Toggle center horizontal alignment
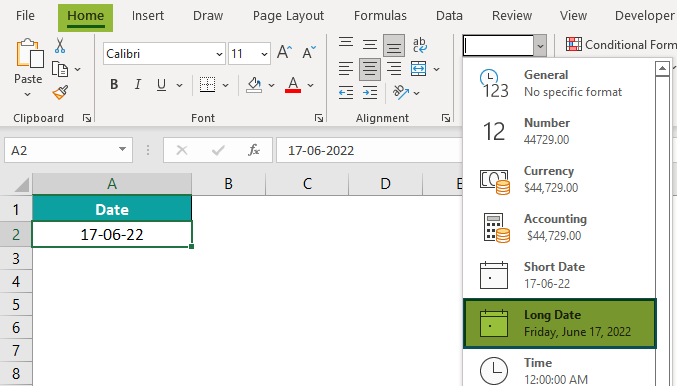677x386 pixels. click(x=370, y=70)
